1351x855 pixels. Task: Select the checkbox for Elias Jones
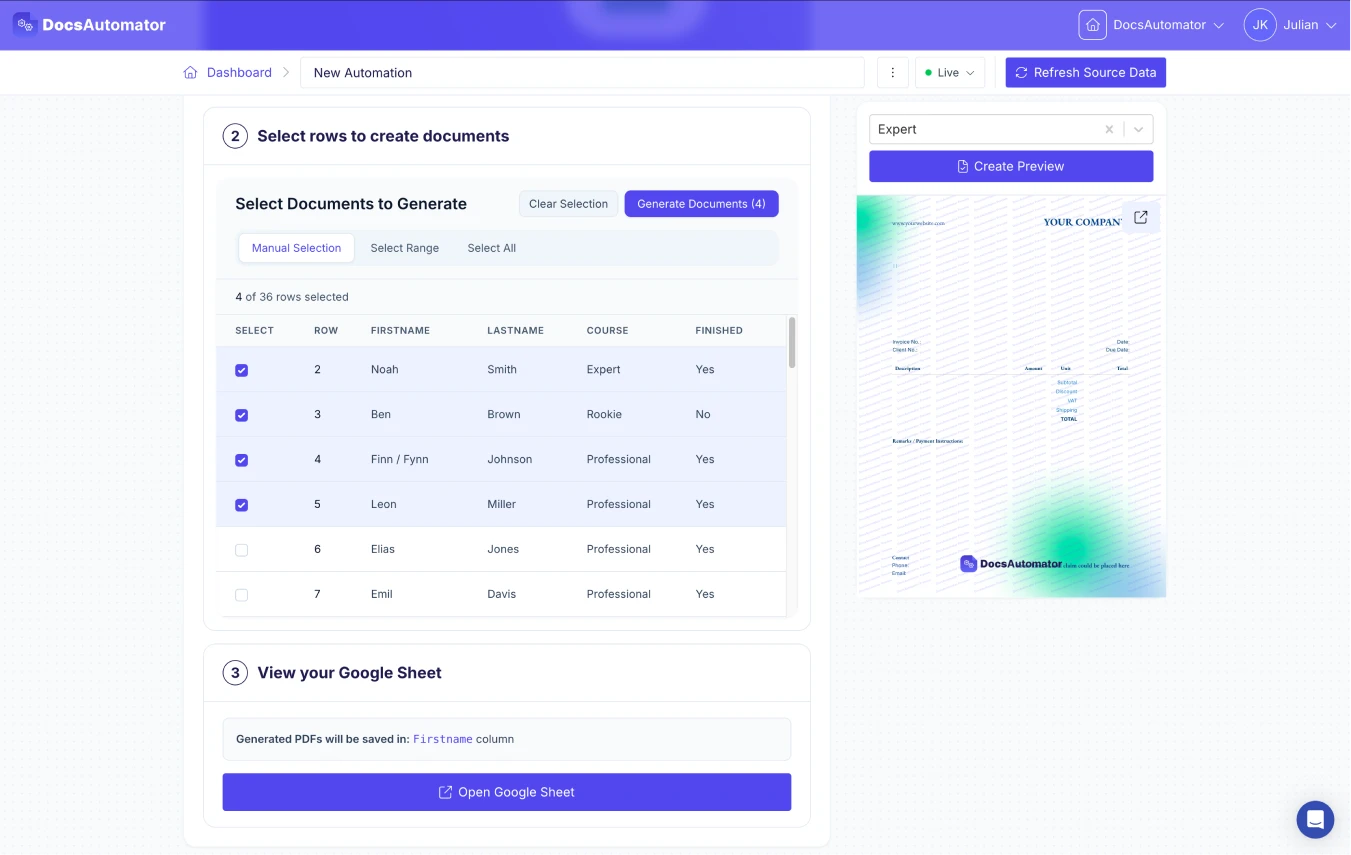(x=241, y=550)
